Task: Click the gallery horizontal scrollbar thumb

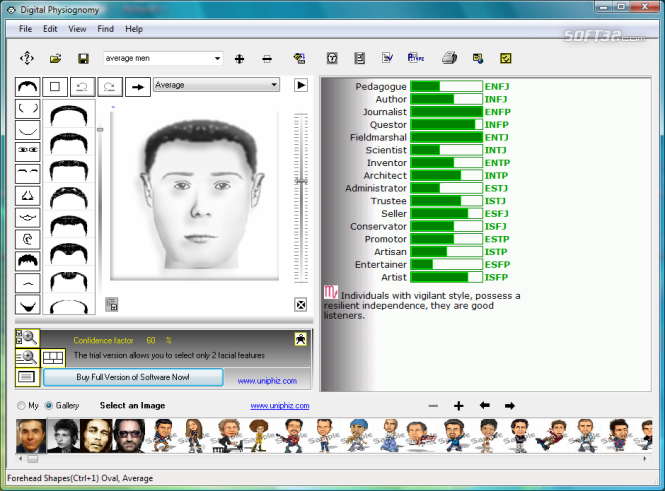Action: pos(33,459)
